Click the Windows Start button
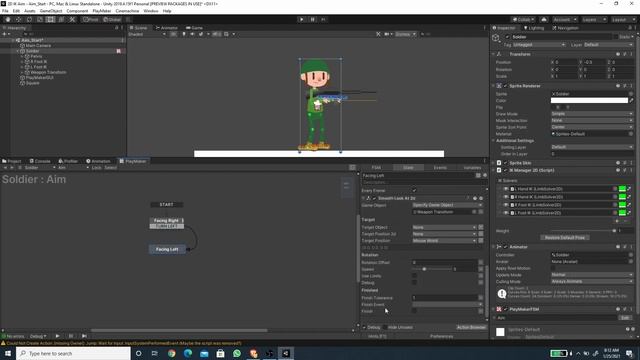This screenshot has width=640, height=360. [7, 353]
